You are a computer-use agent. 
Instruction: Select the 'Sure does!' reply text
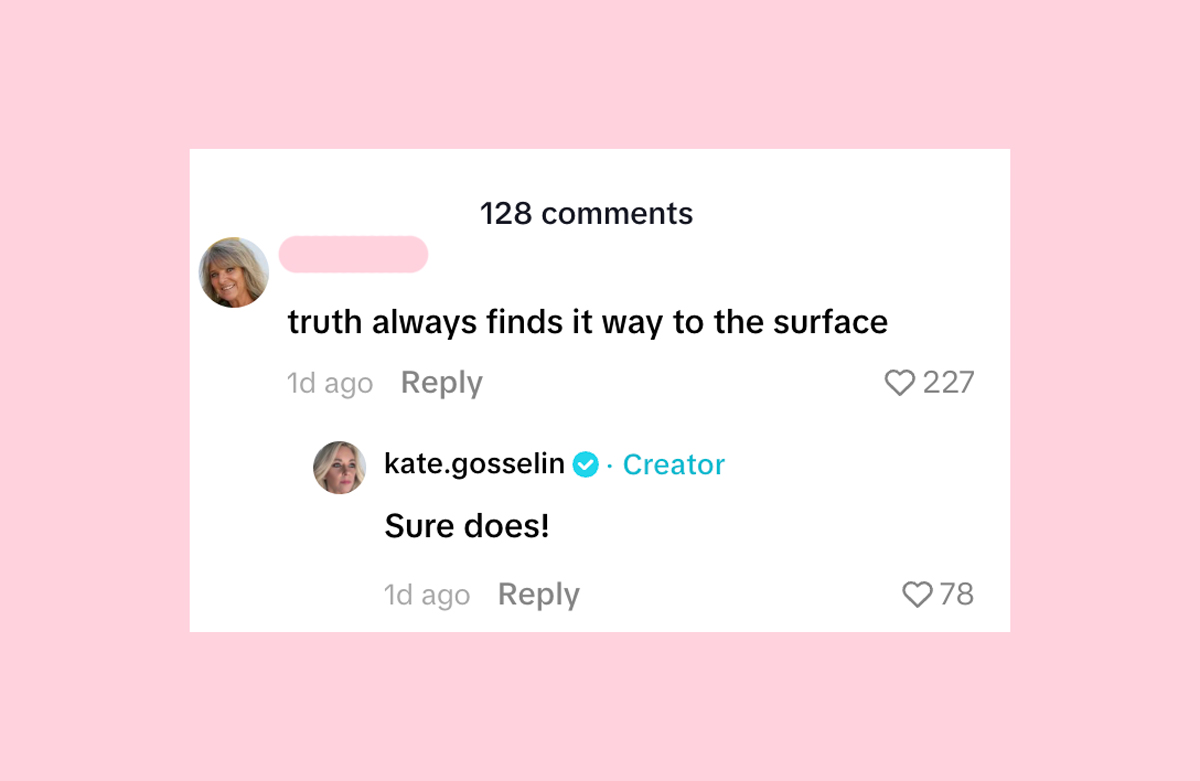pyautogui.click(x=467, y=526)
